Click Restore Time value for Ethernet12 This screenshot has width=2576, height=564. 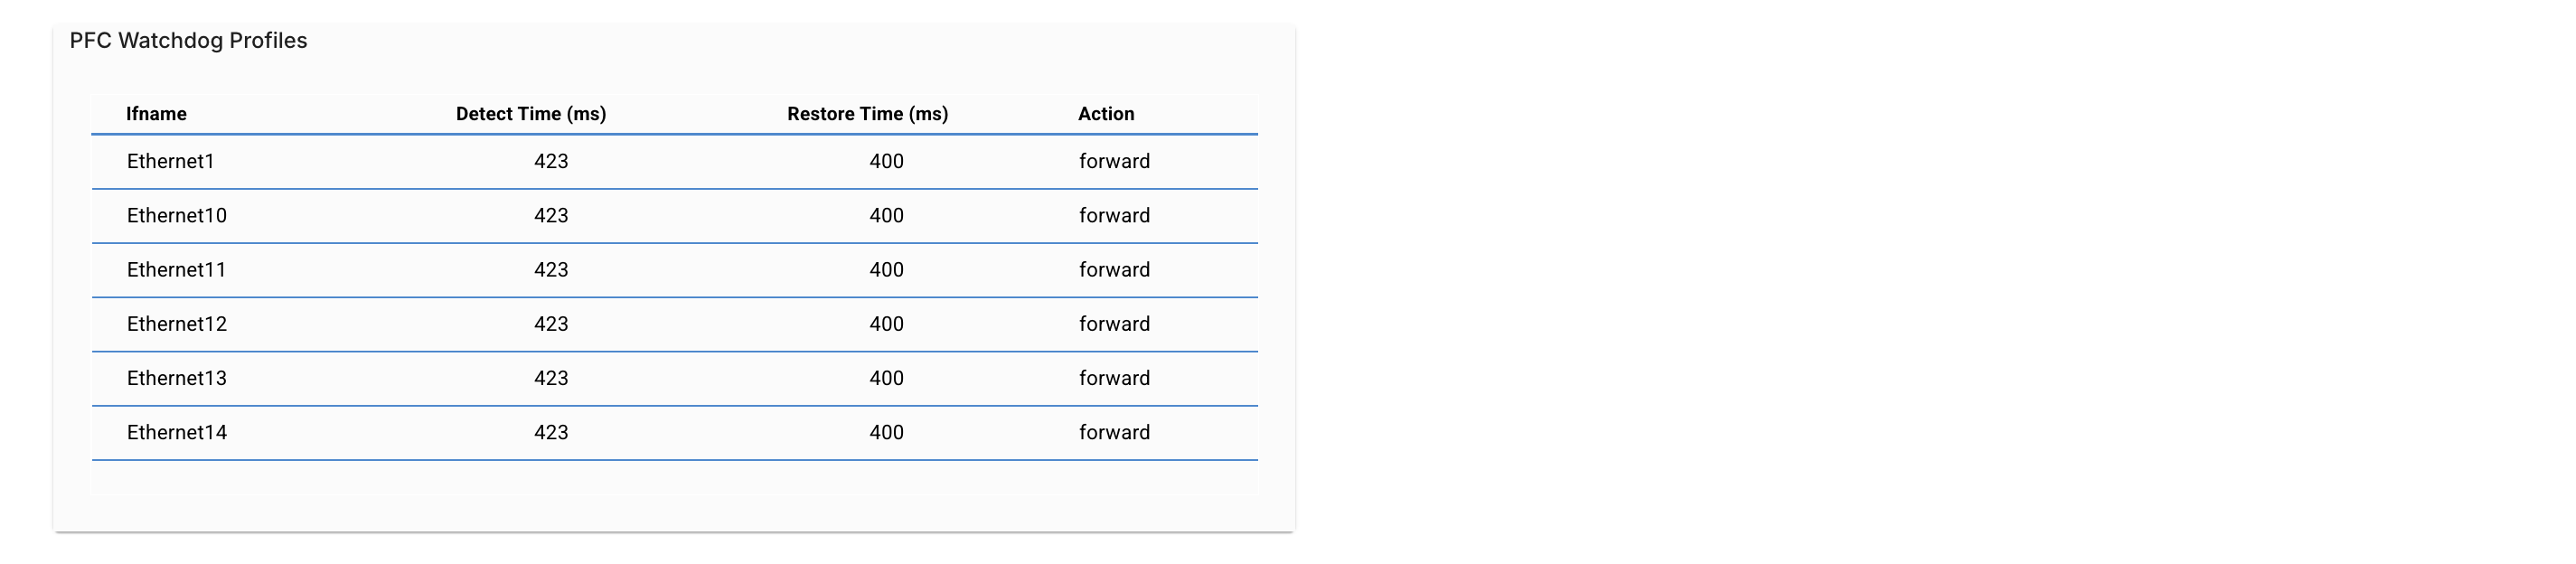point(886,324)
